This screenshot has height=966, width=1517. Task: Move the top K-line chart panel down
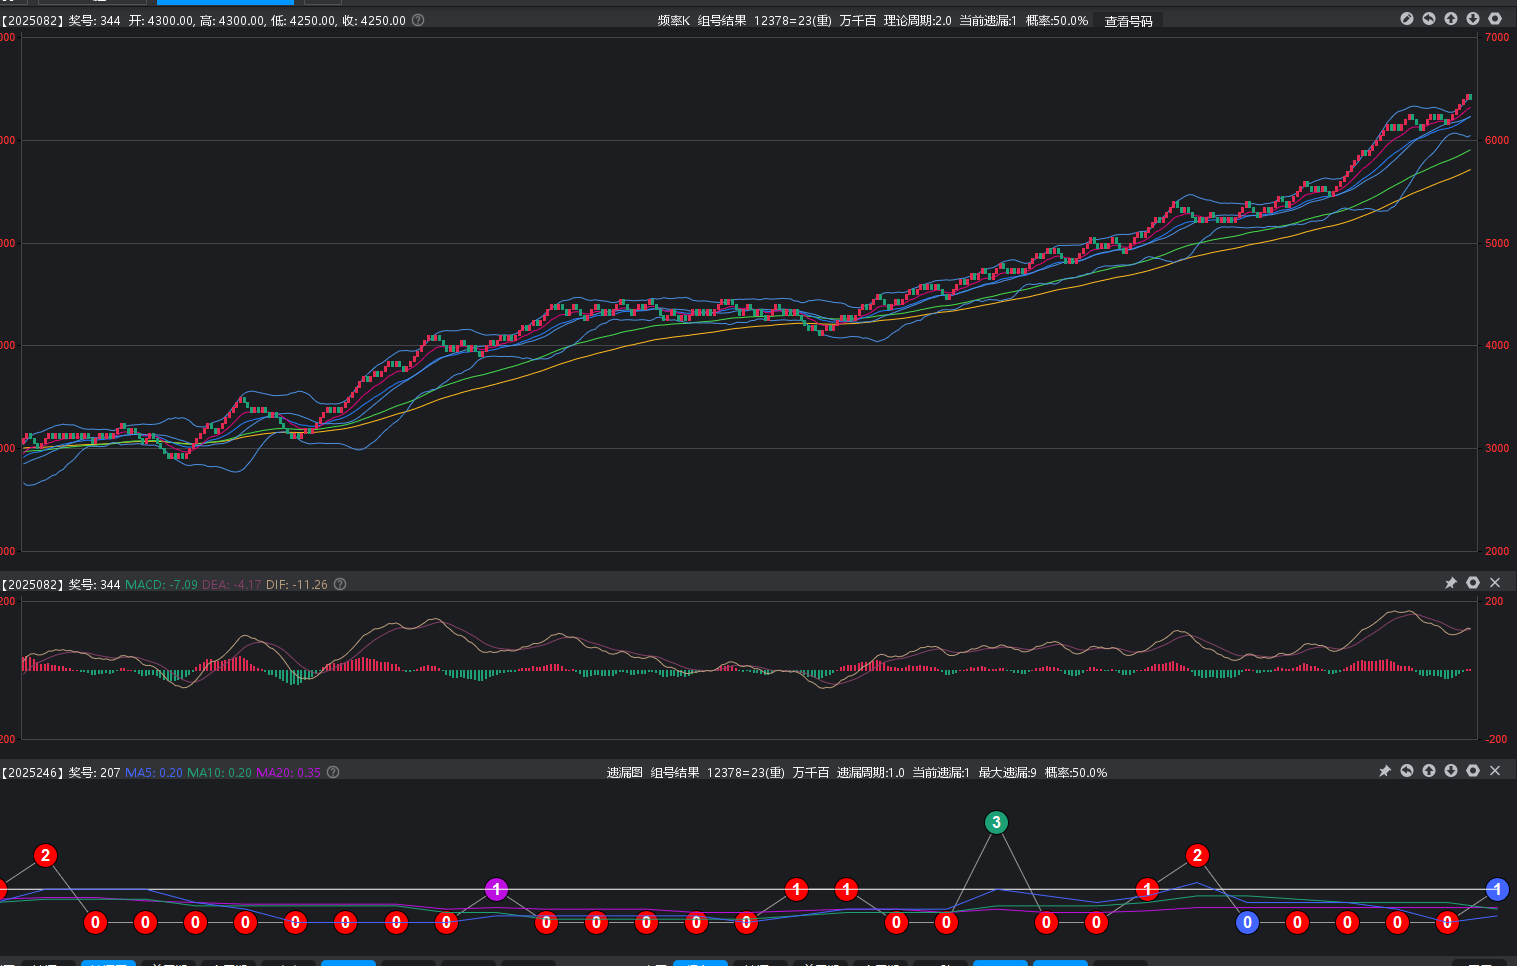(1473, 19)
